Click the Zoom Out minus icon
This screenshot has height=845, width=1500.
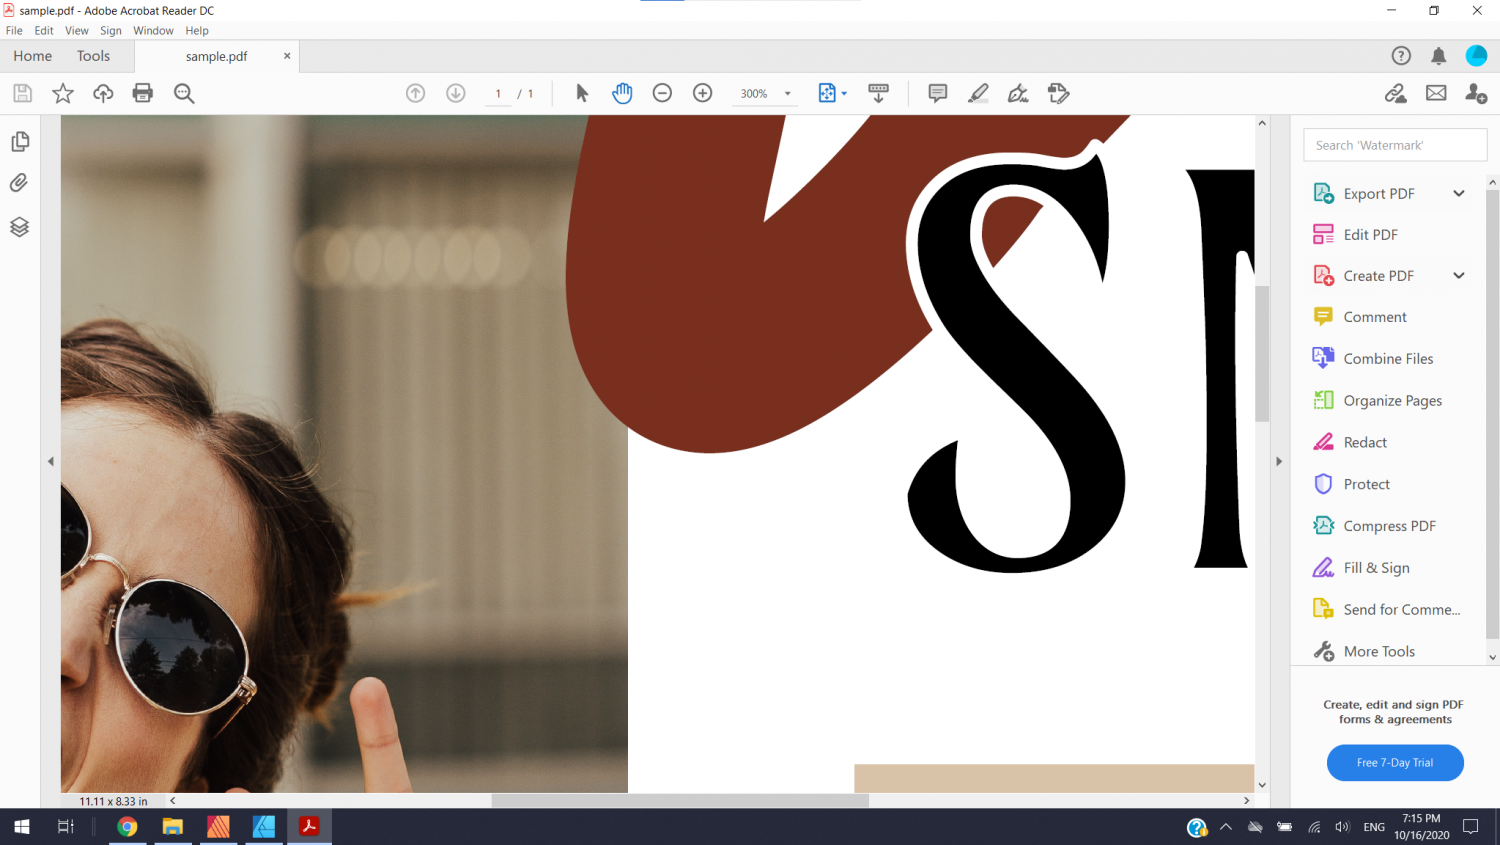coord(662,93)
